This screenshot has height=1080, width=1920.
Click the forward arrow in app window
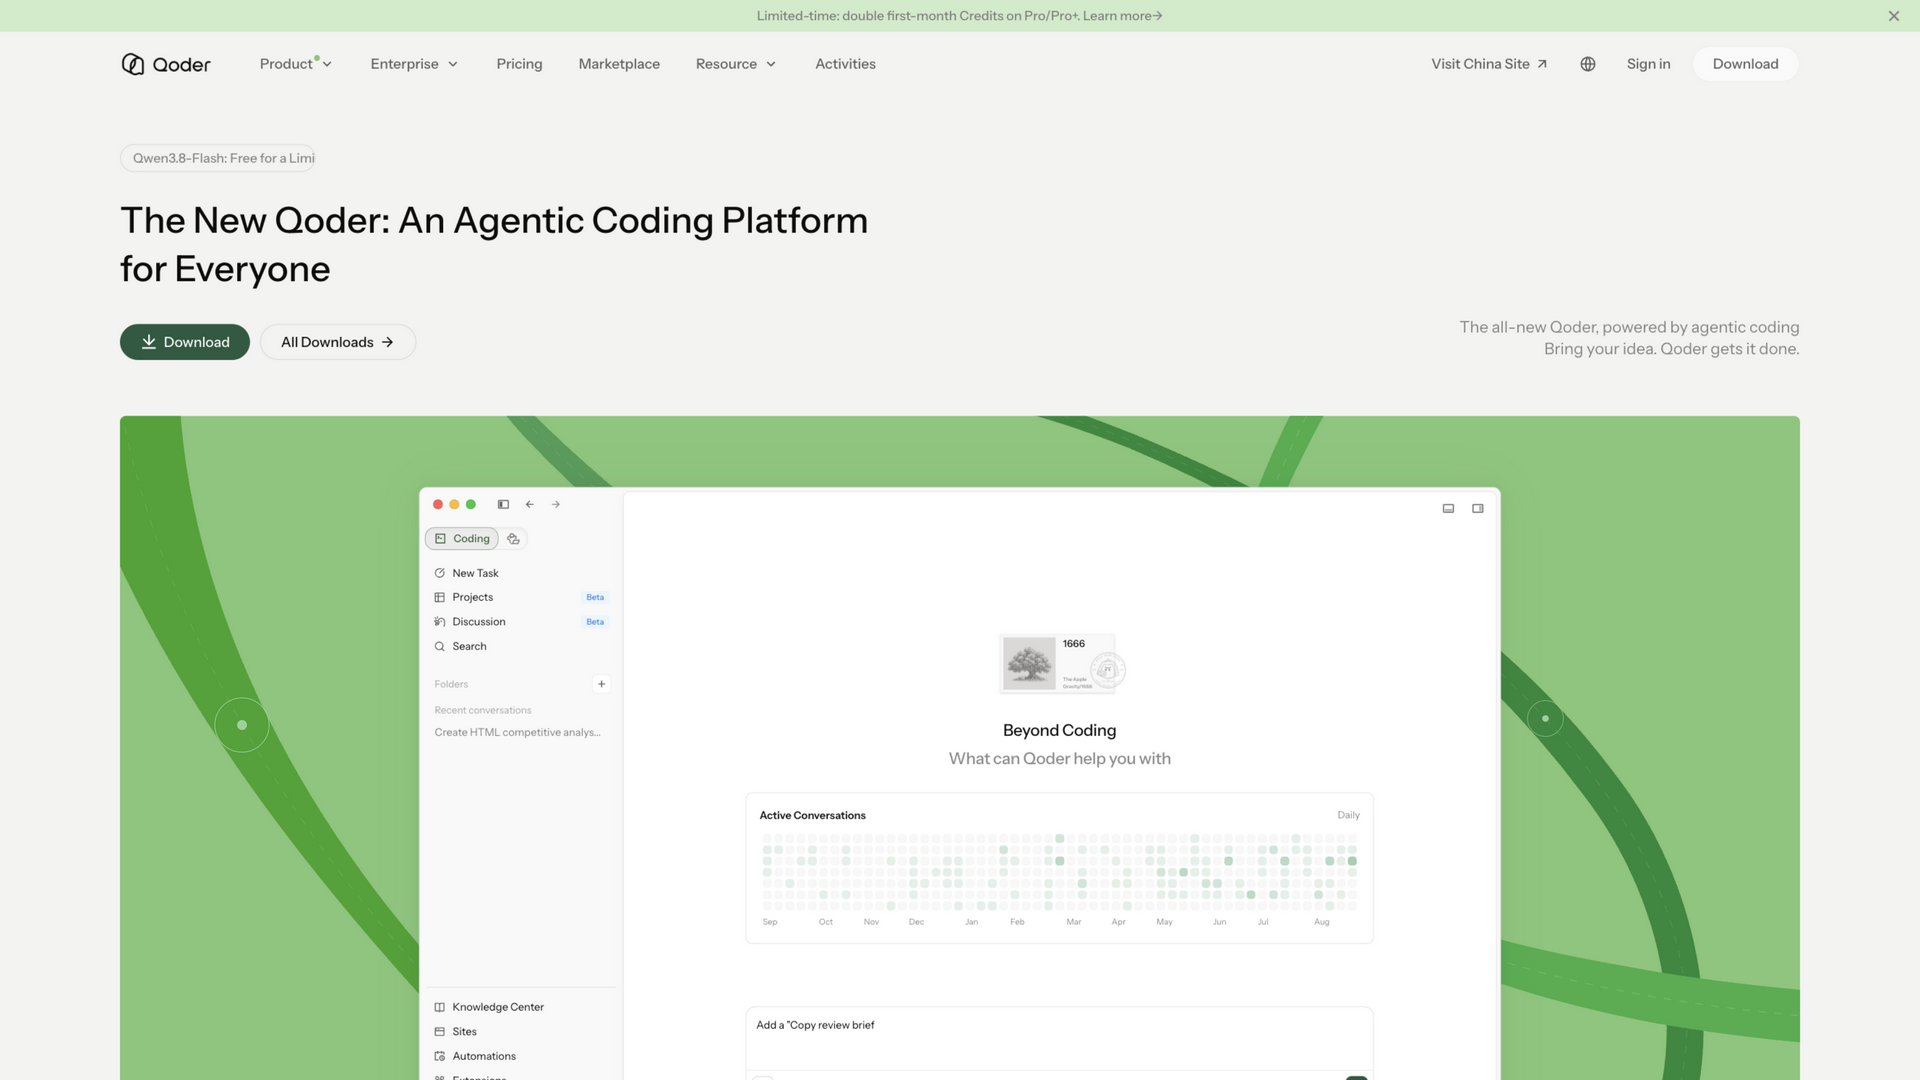coord(556,505)
